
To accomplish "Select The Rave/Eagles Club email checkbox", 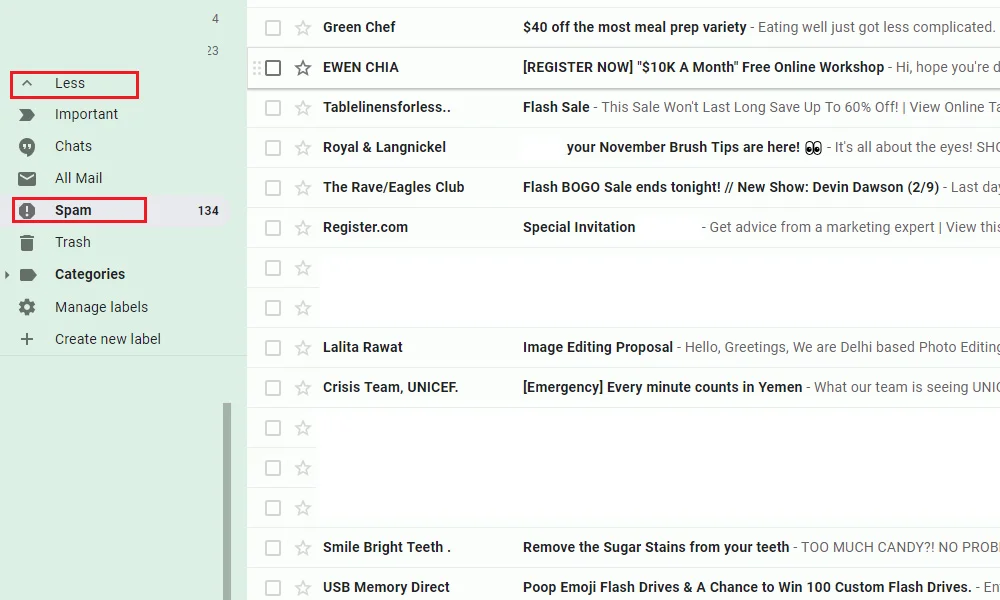I will click(x=273, y=188).
